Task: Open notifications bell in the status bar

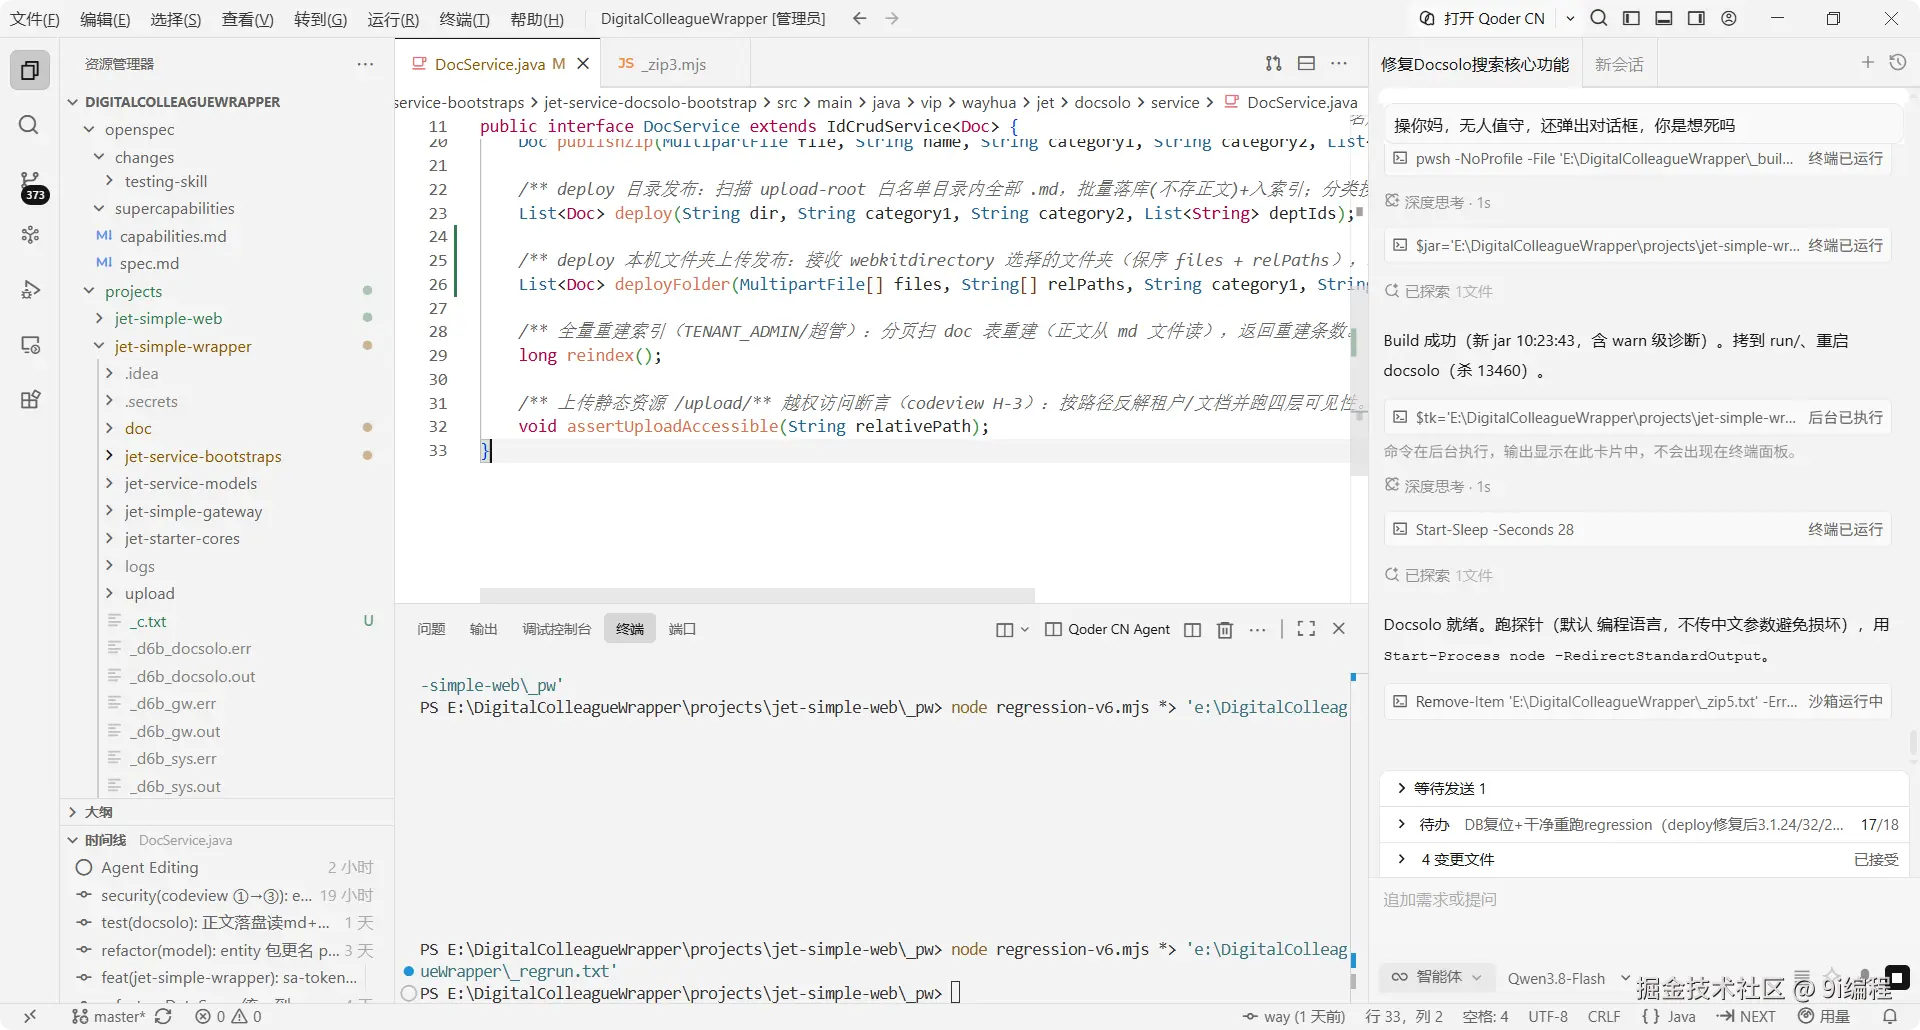Action: 1890,1016
